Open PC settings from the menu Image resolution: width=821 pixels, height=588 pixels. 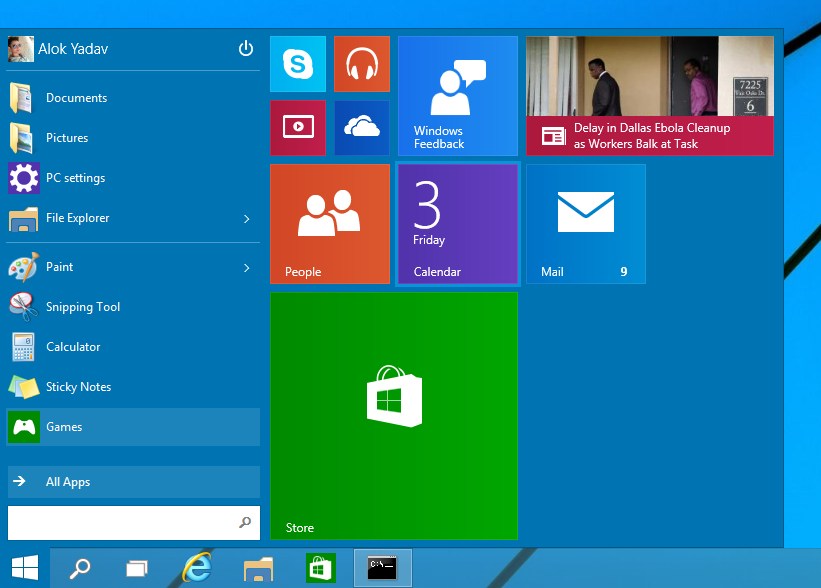coord(75,178)
